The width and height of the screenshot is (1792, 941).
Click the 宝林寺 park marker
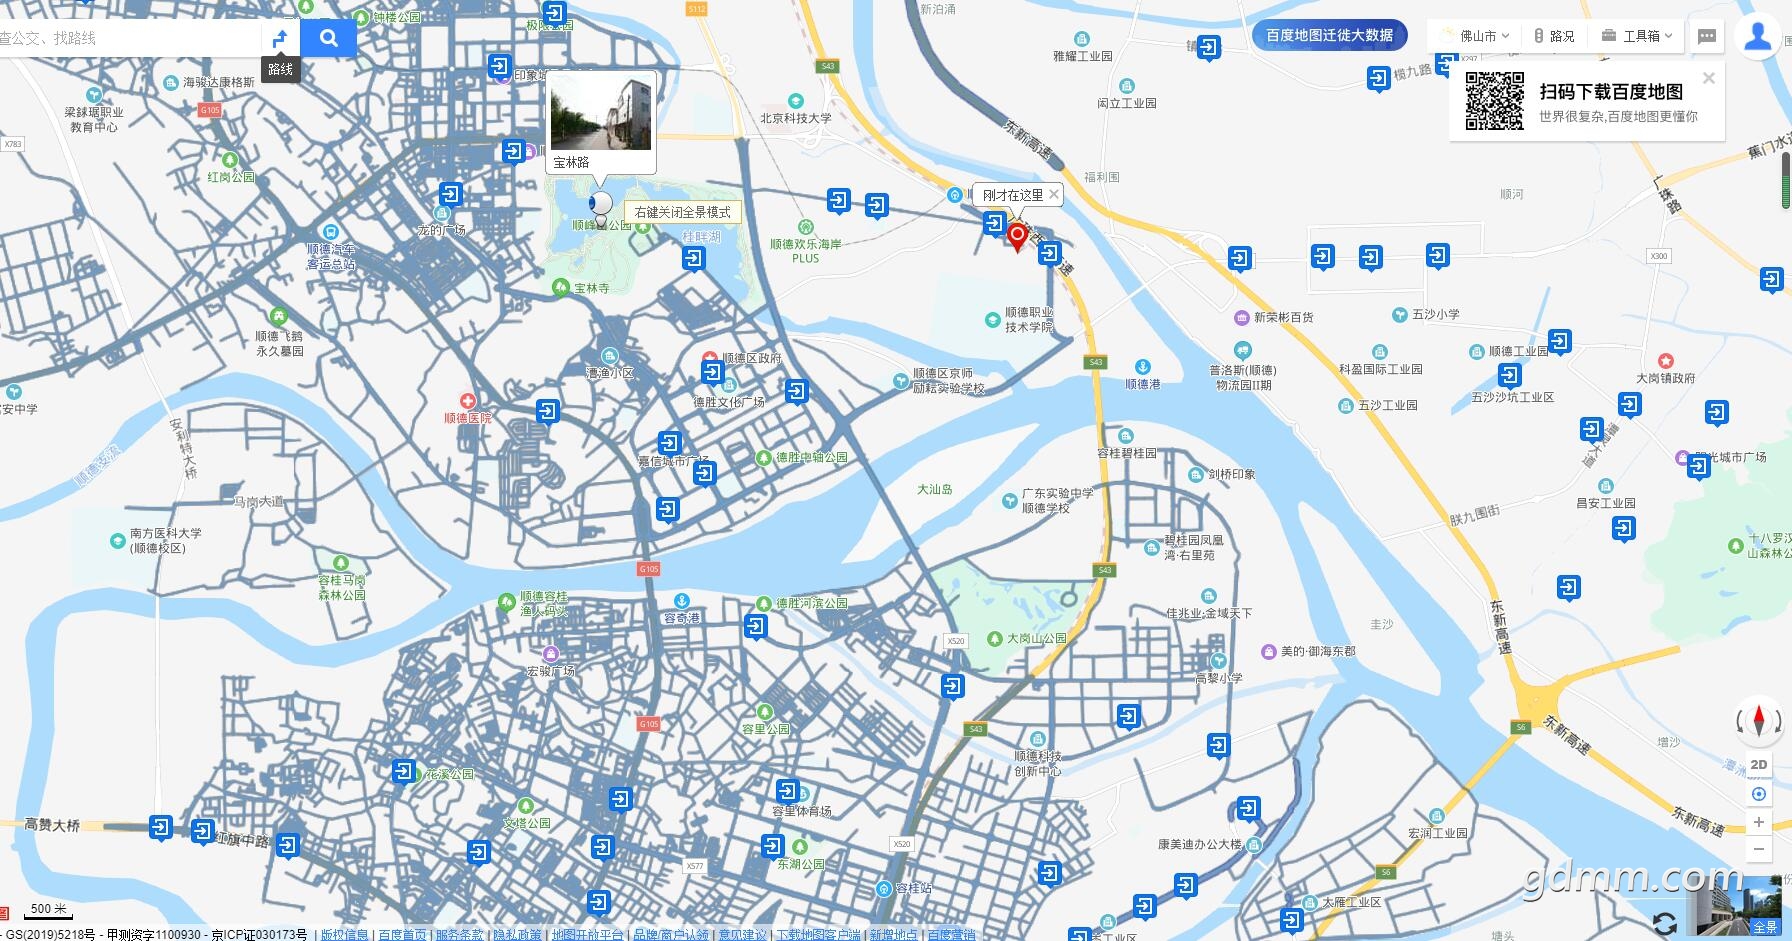pyautogui.click(x=560, y=288)
